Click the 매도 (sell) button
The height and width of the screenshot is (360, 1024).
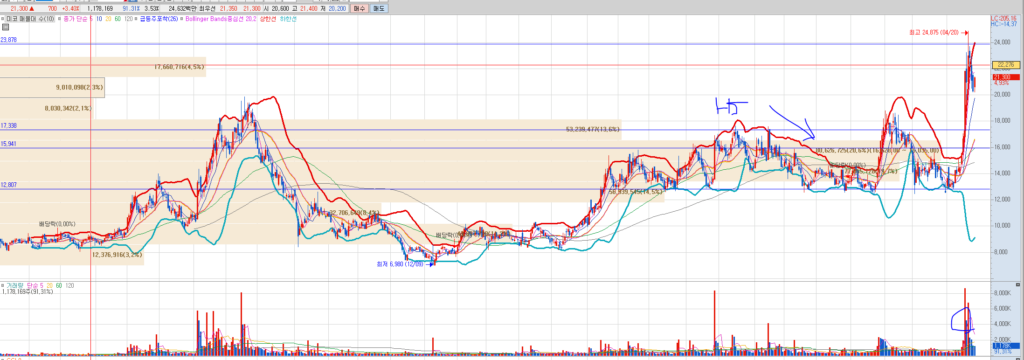[x=379, y=8]
